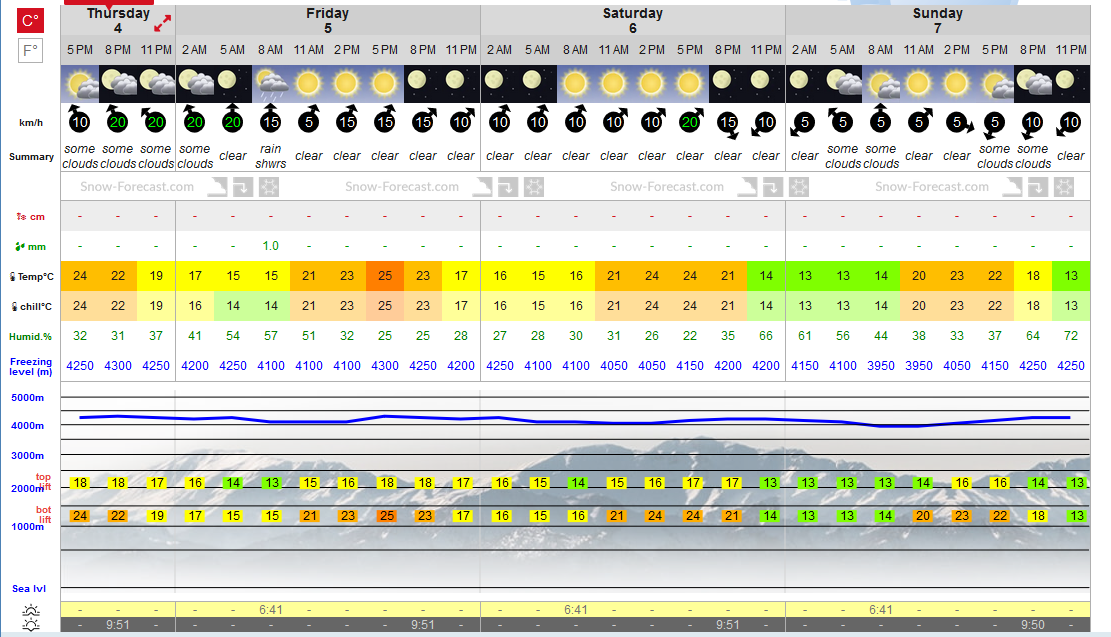Image resolution: width=1111 pixels, height=637 pixels.
Task: Click Friday 11 PM clear moon icon
Action: (461, 84)
